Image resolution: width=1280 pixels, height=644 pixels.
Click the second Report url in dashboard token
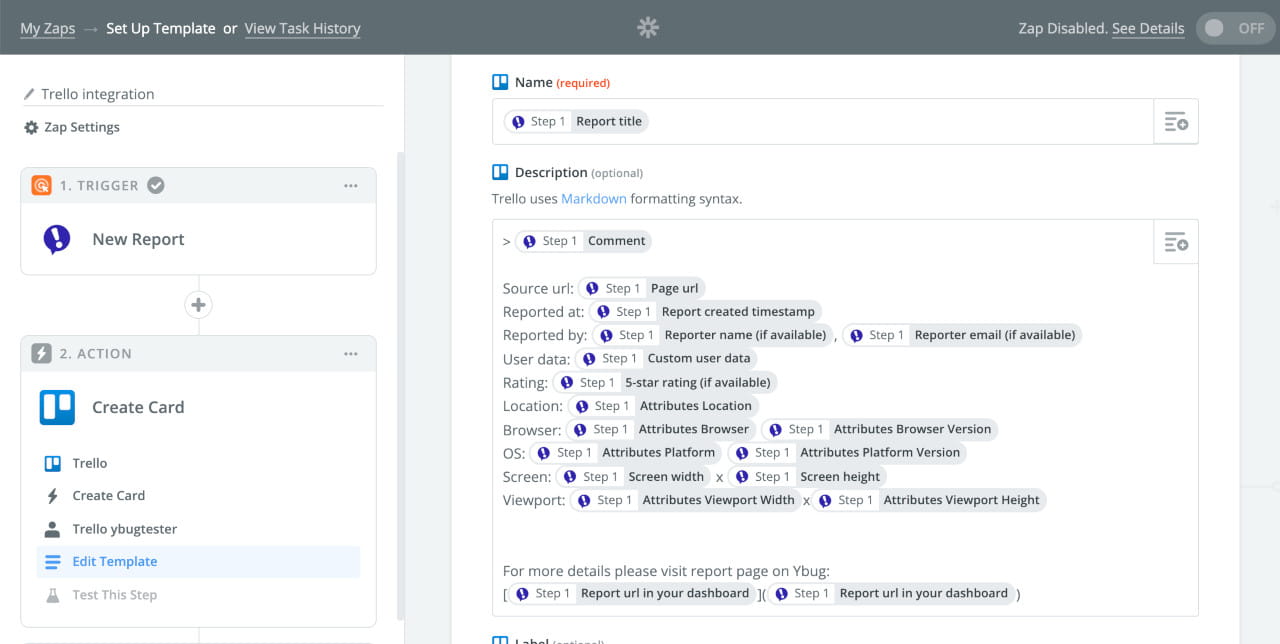click(890, 593)
